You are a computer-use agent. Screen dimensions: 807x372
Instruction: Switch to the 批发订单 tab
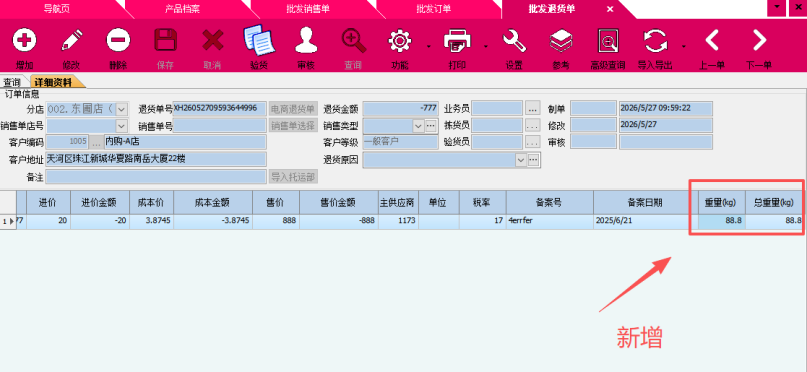(x=433, y=9)
